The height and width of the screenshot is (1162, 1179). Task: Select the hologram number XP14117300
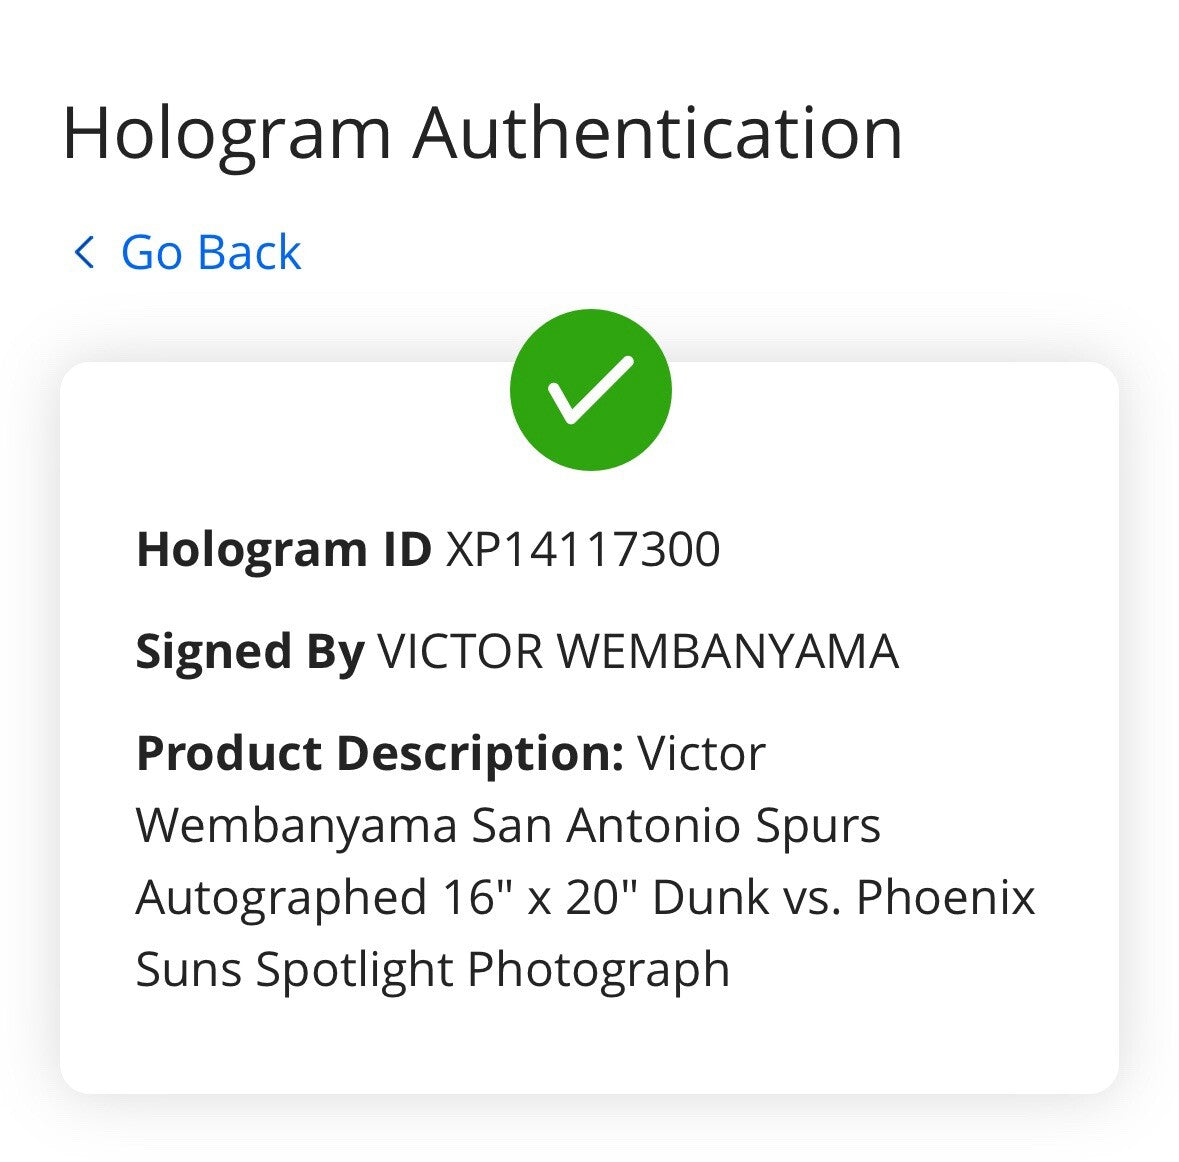point(583,549)
